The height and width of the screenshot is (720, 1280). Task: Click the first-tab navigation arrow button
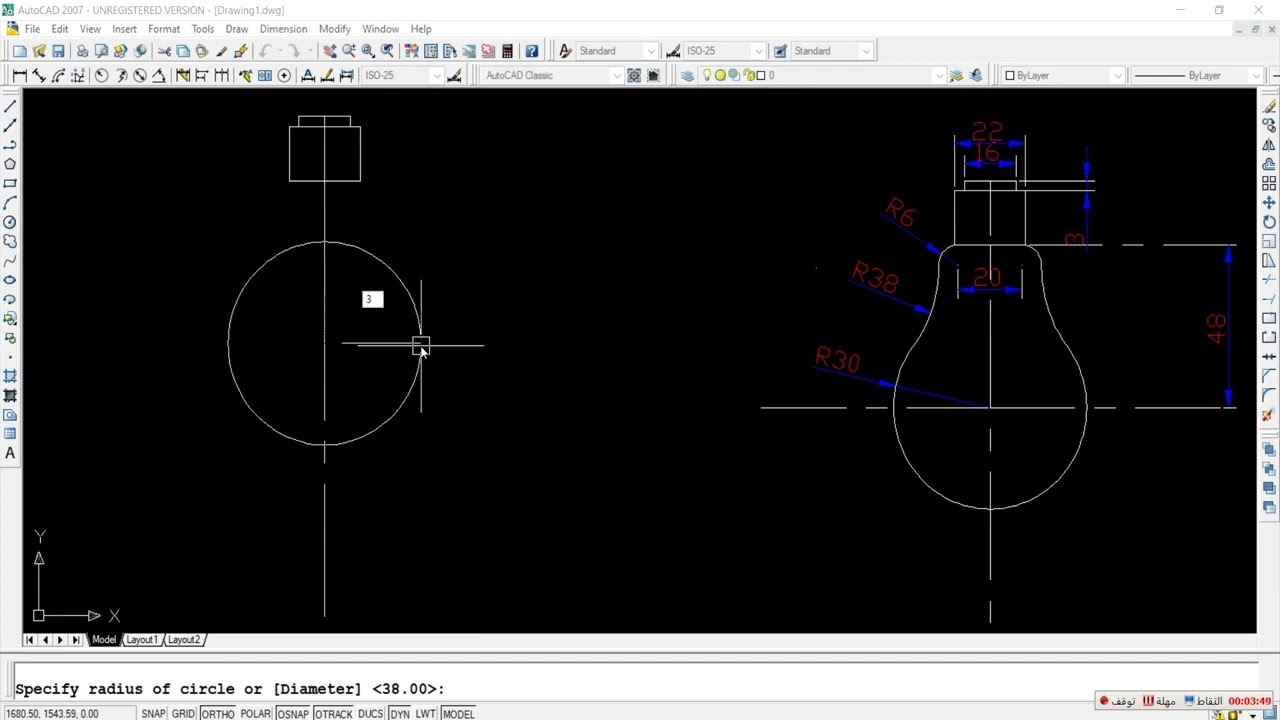(x=29, y=640)
